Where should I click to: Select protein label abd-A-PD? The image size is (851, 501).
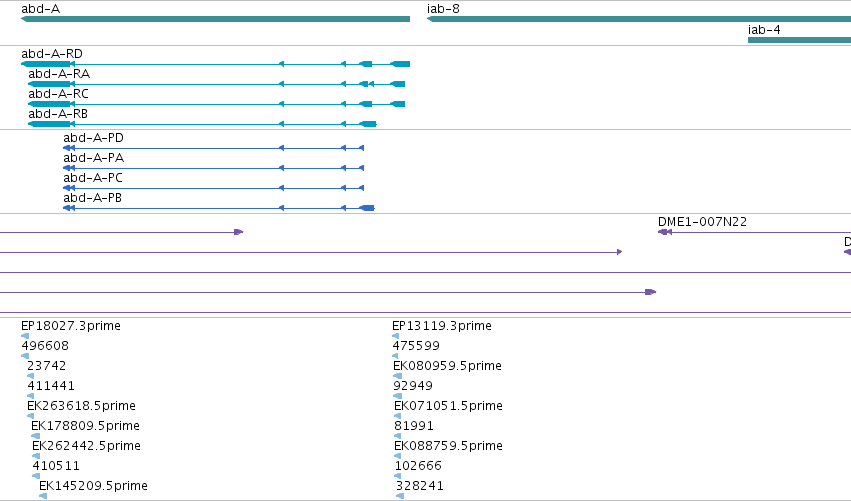pyautogui.click(x=93, y=138)
